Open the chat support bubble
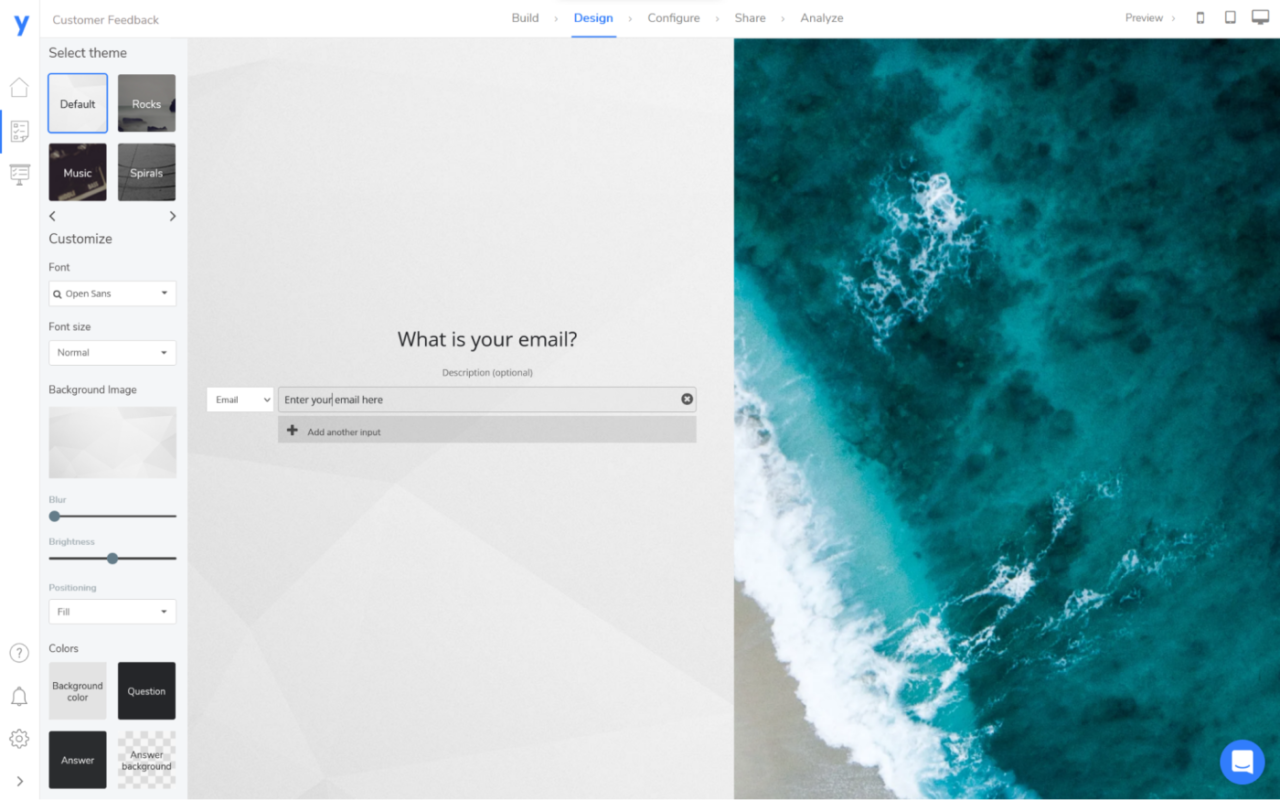The image size is (1280, 800). [1242, 762]
